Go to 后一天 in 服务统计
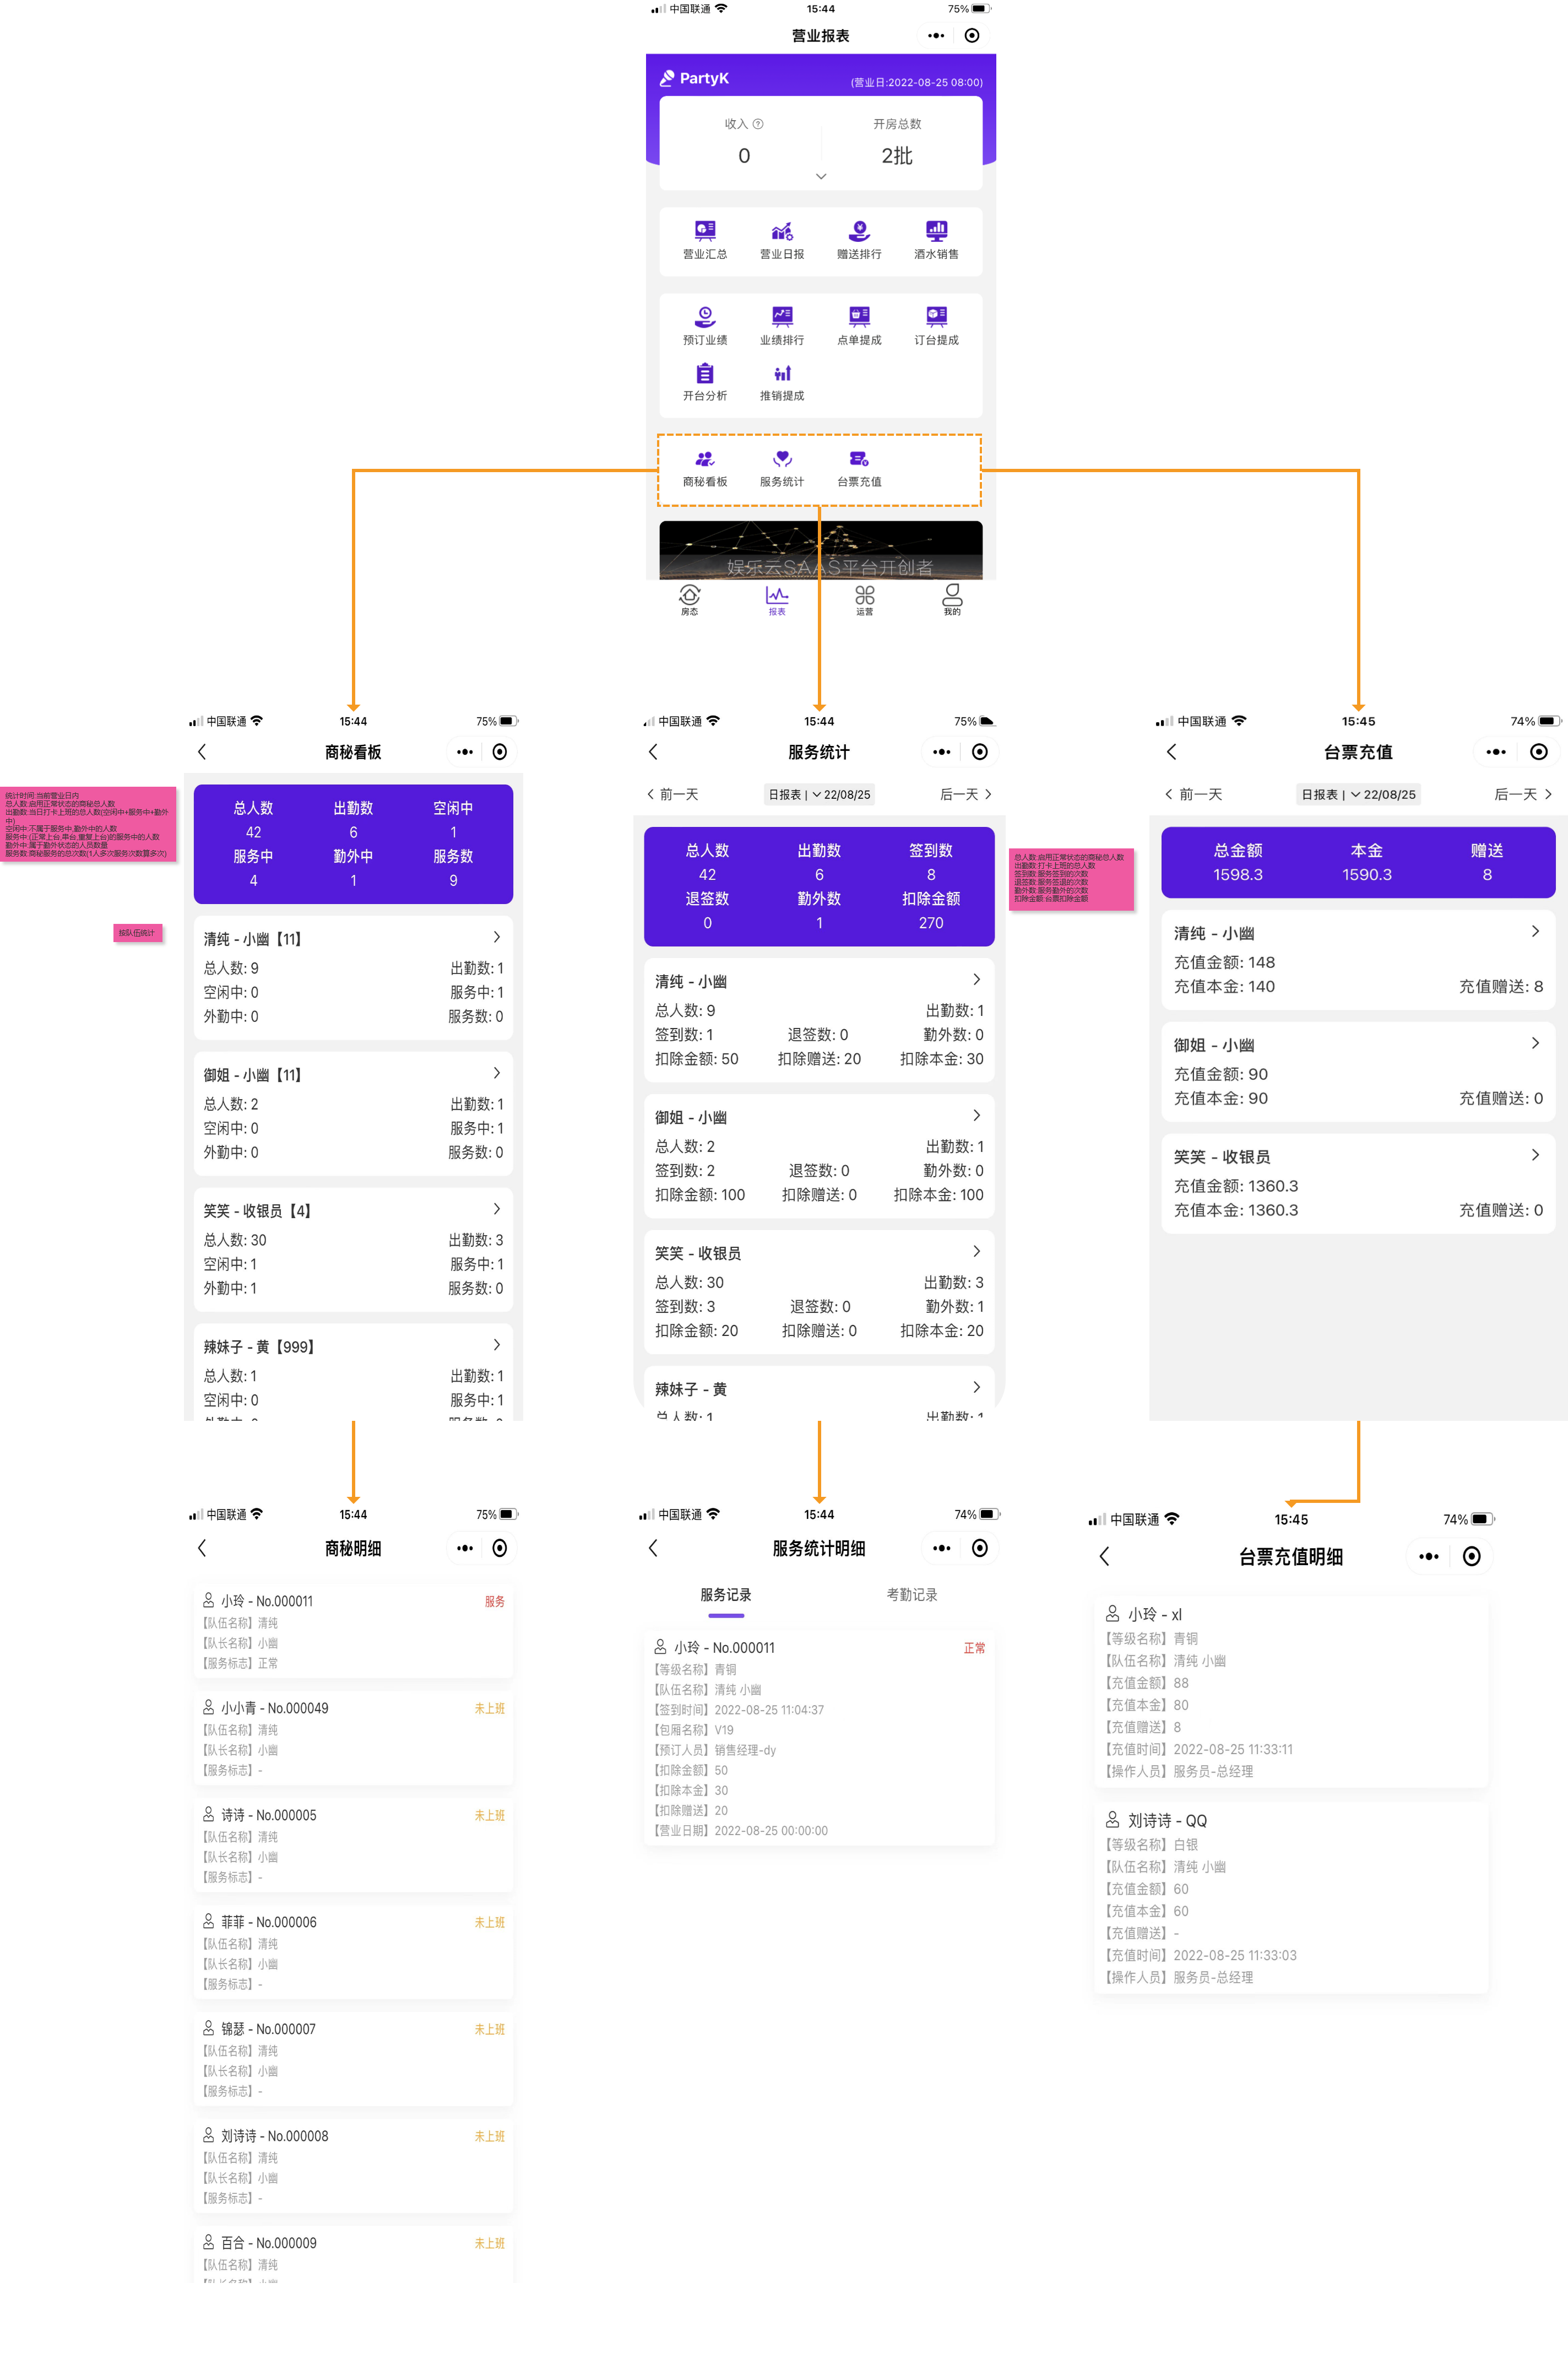 [966, 795]
